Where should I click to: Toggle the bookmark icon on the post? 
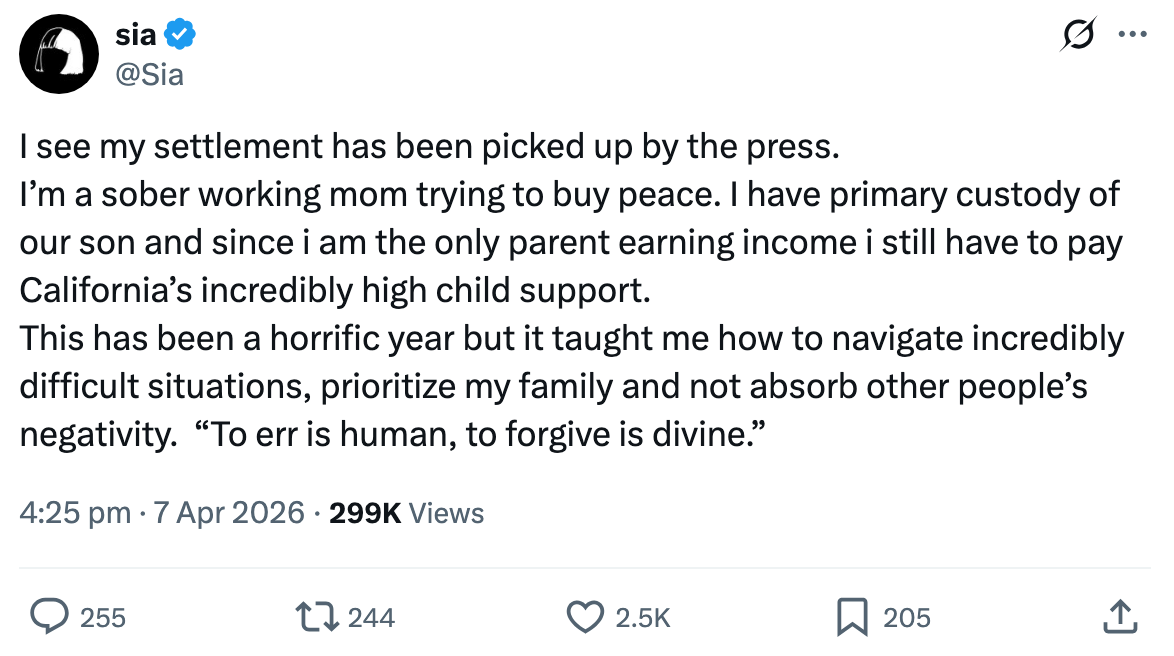852,616
